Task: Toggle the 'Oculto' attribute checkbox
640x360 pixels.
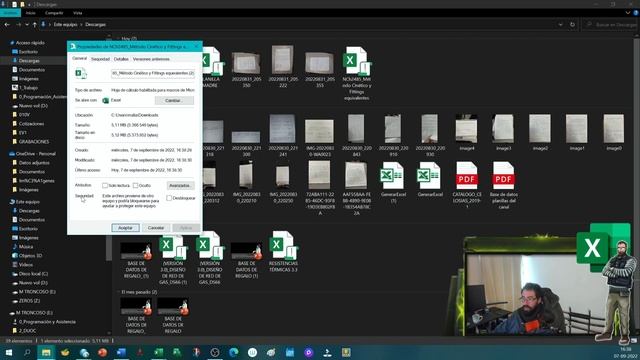Action: point(136,186)
